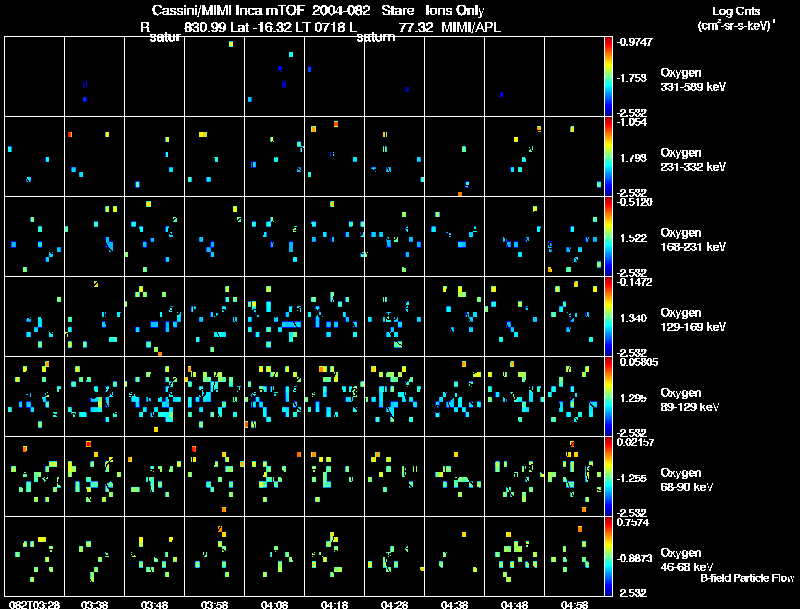Screen dimensions: 800x609
Task: Click the '04:48' time axis label
Action: click(x=514, y=604)
